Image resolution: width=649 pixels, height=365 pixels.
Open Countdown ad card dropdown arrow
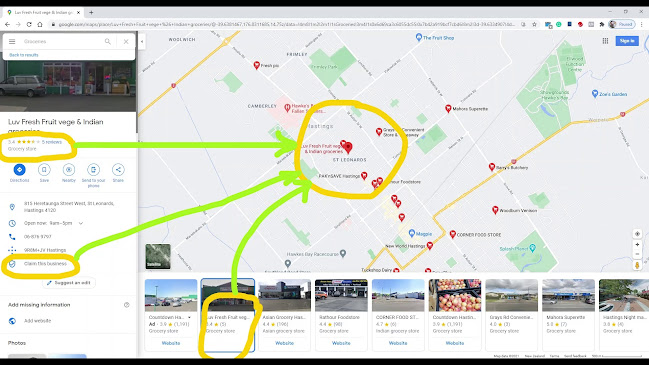(x=190, y=317)
